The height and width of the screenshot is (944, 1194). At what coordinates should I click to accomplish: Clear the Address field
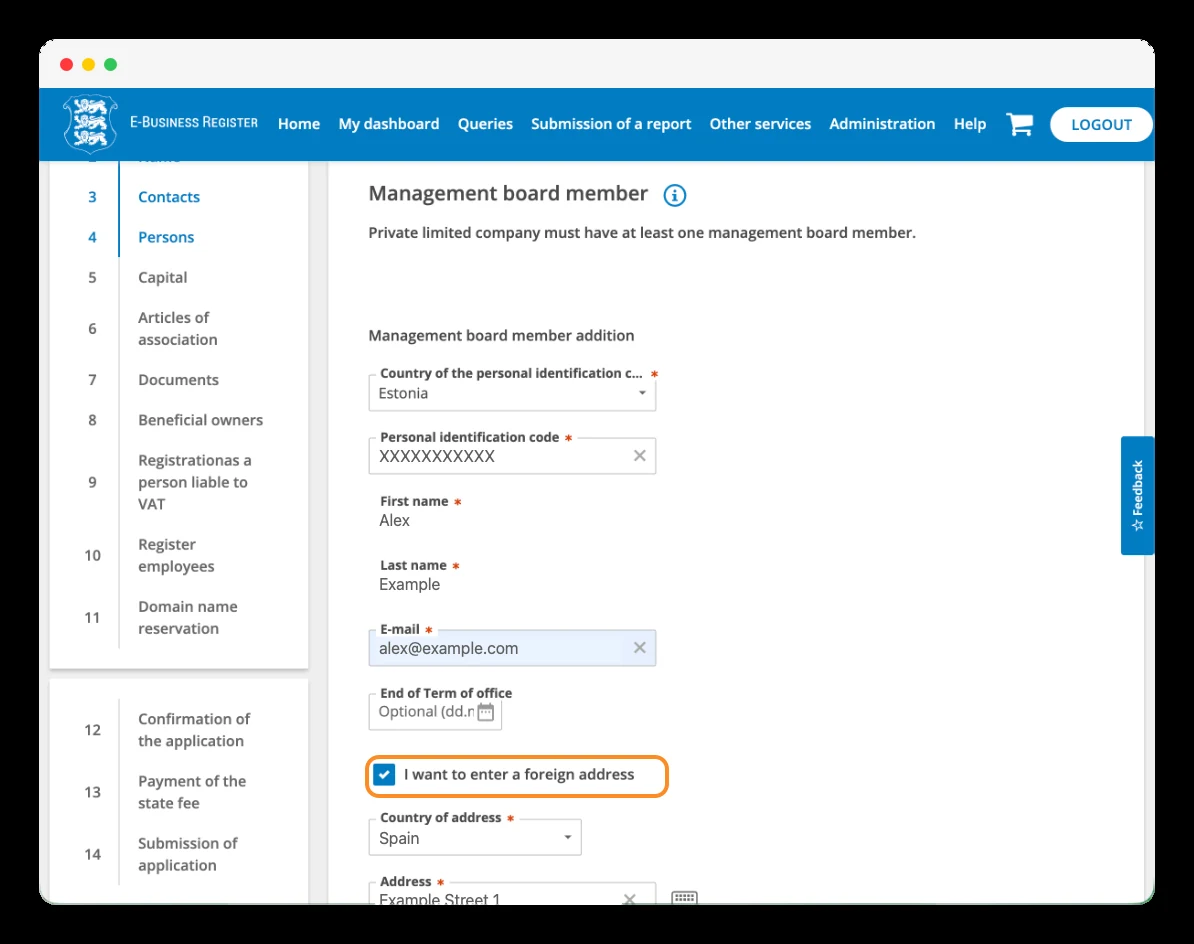tap(629, 898)
